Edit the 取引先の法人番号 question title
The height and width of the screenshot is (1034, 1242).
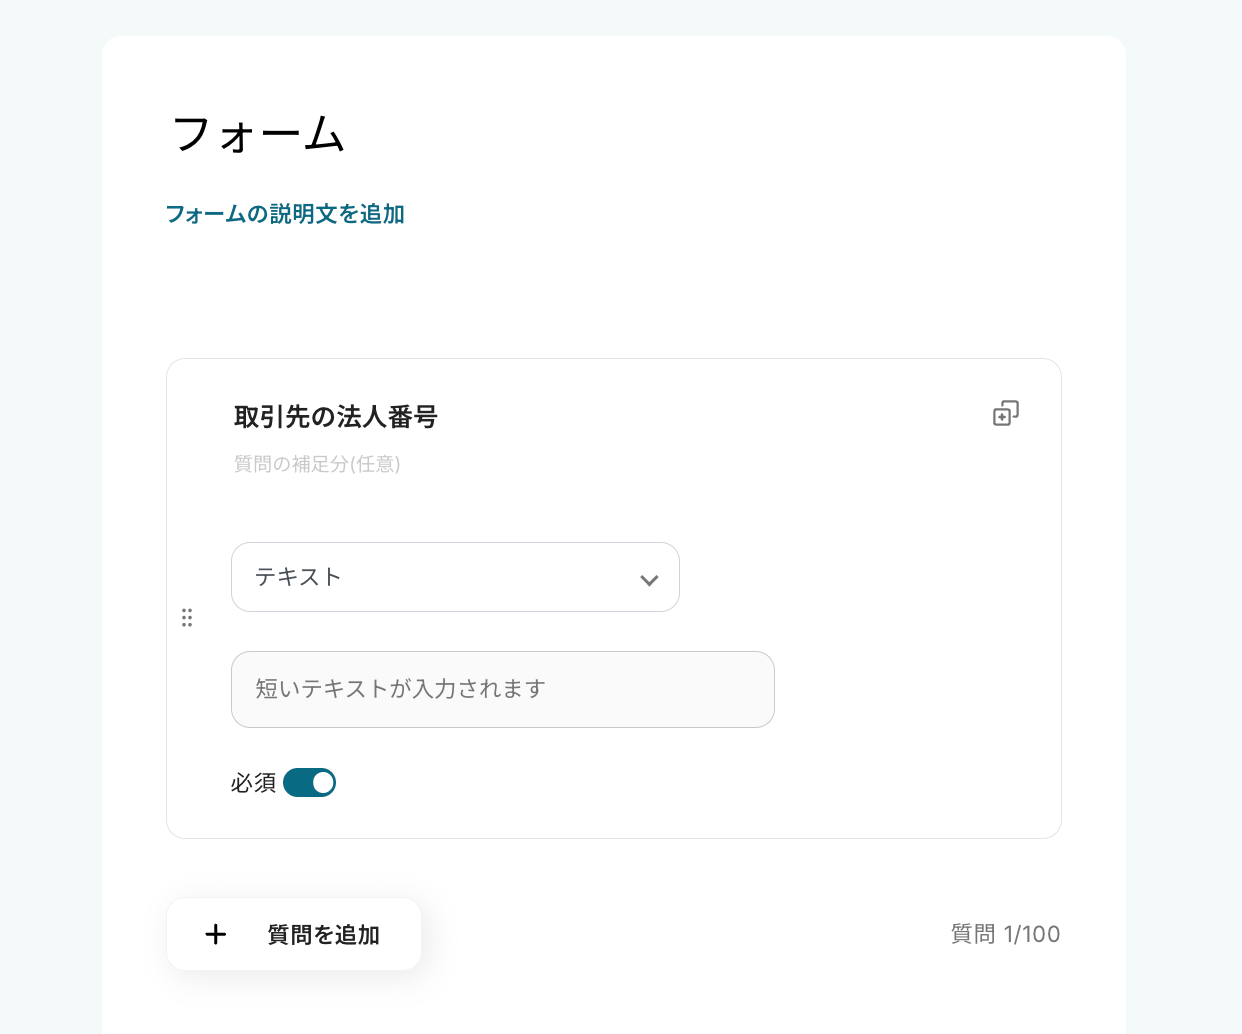[336, 417]
